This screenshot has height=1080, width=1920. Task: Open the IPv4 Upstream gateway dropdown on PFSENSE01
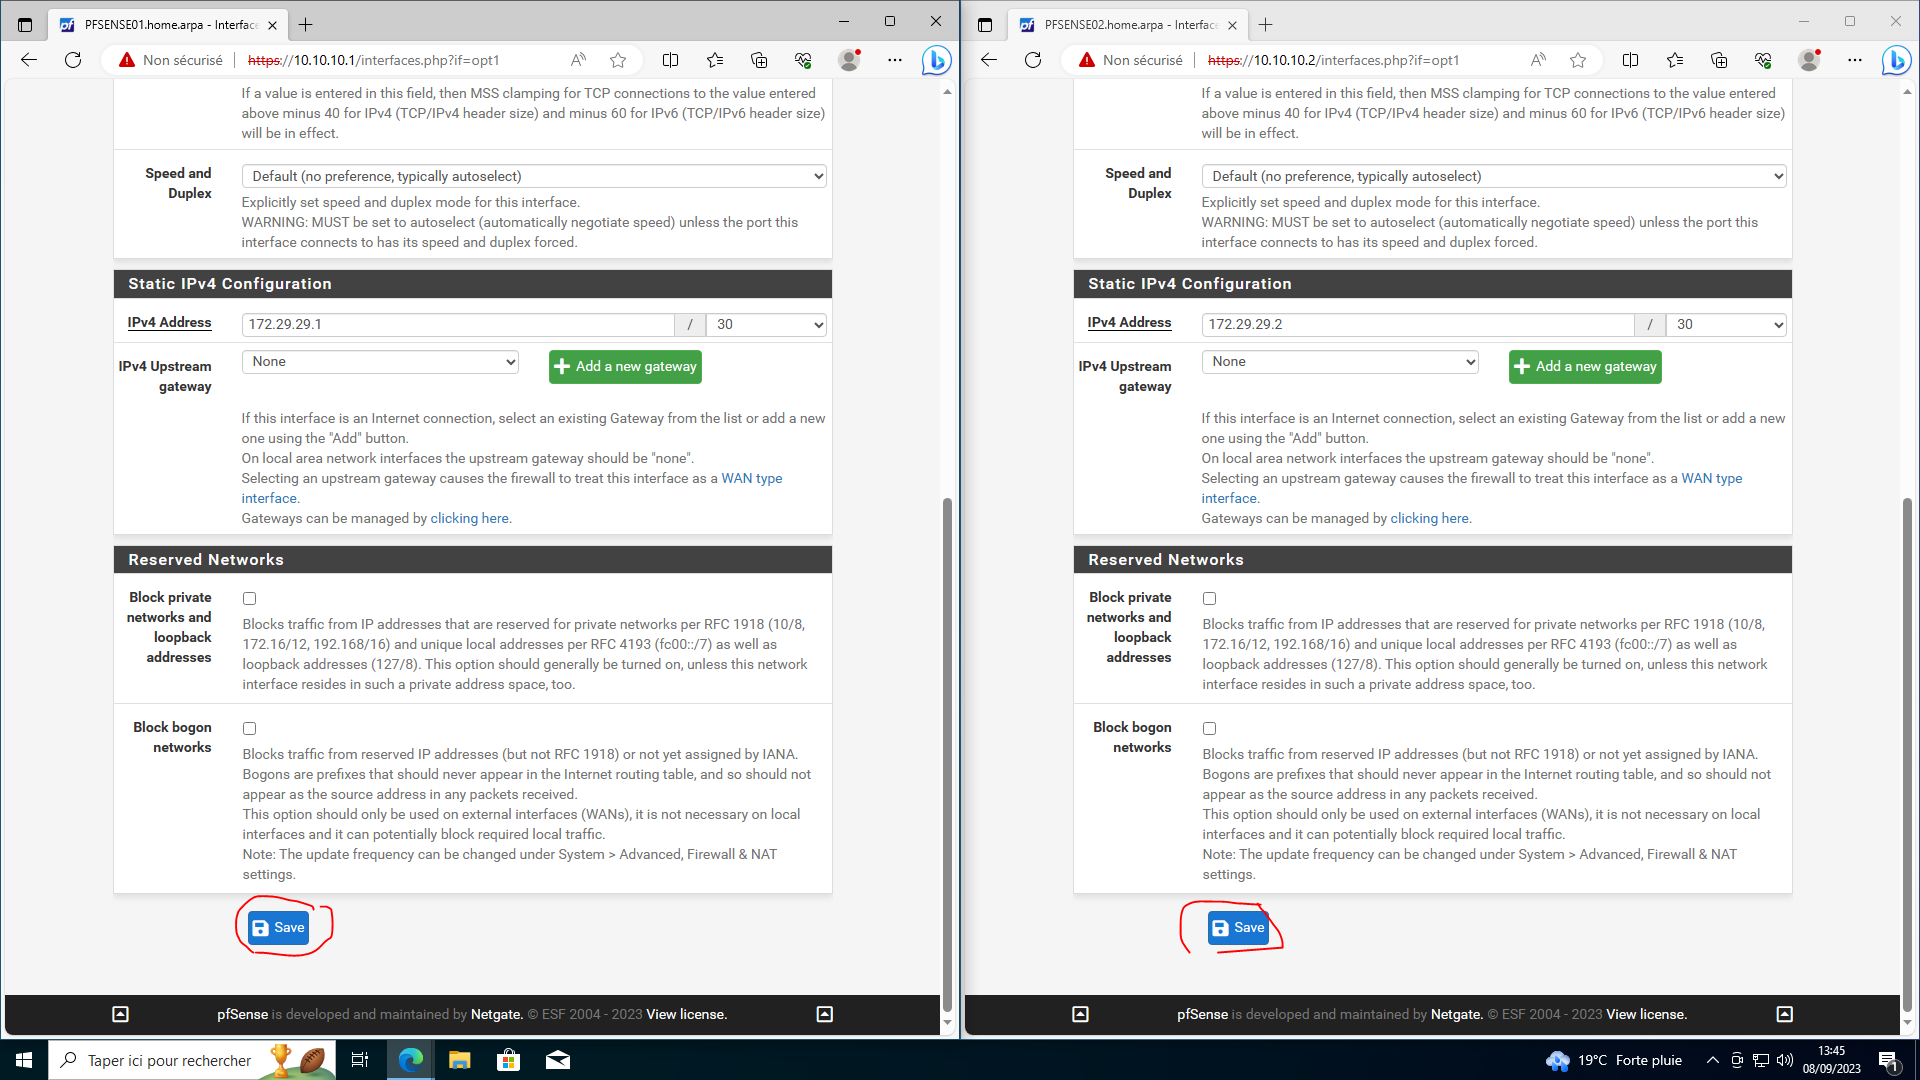point(380,362)
